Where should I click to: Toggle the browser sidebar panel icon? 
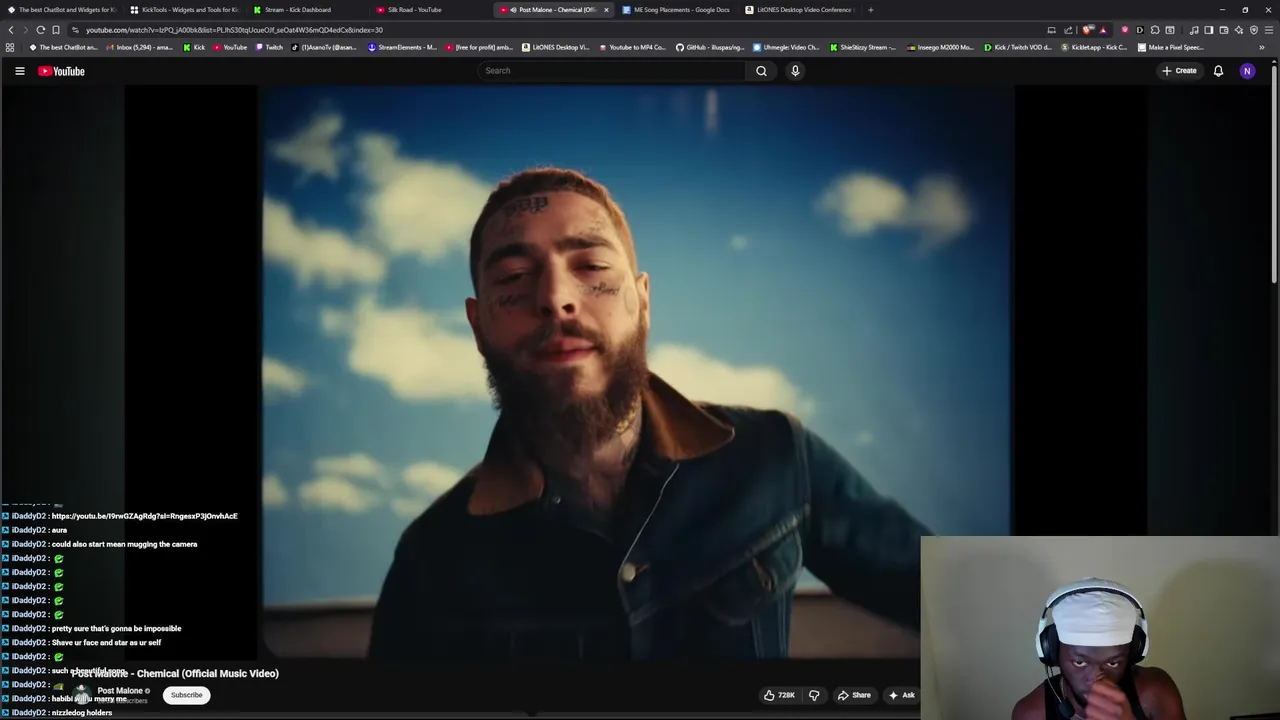[1209, 30]
